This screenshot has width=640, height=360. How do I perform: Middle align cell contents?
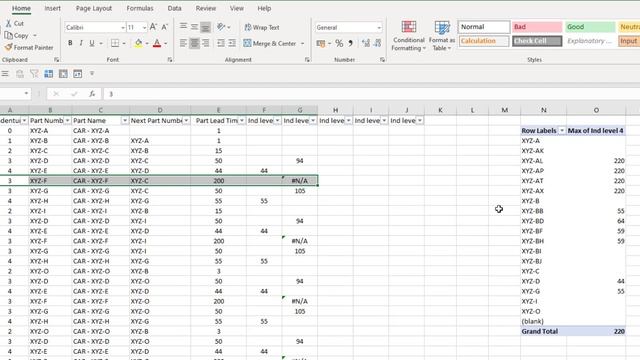click(194, 27)
